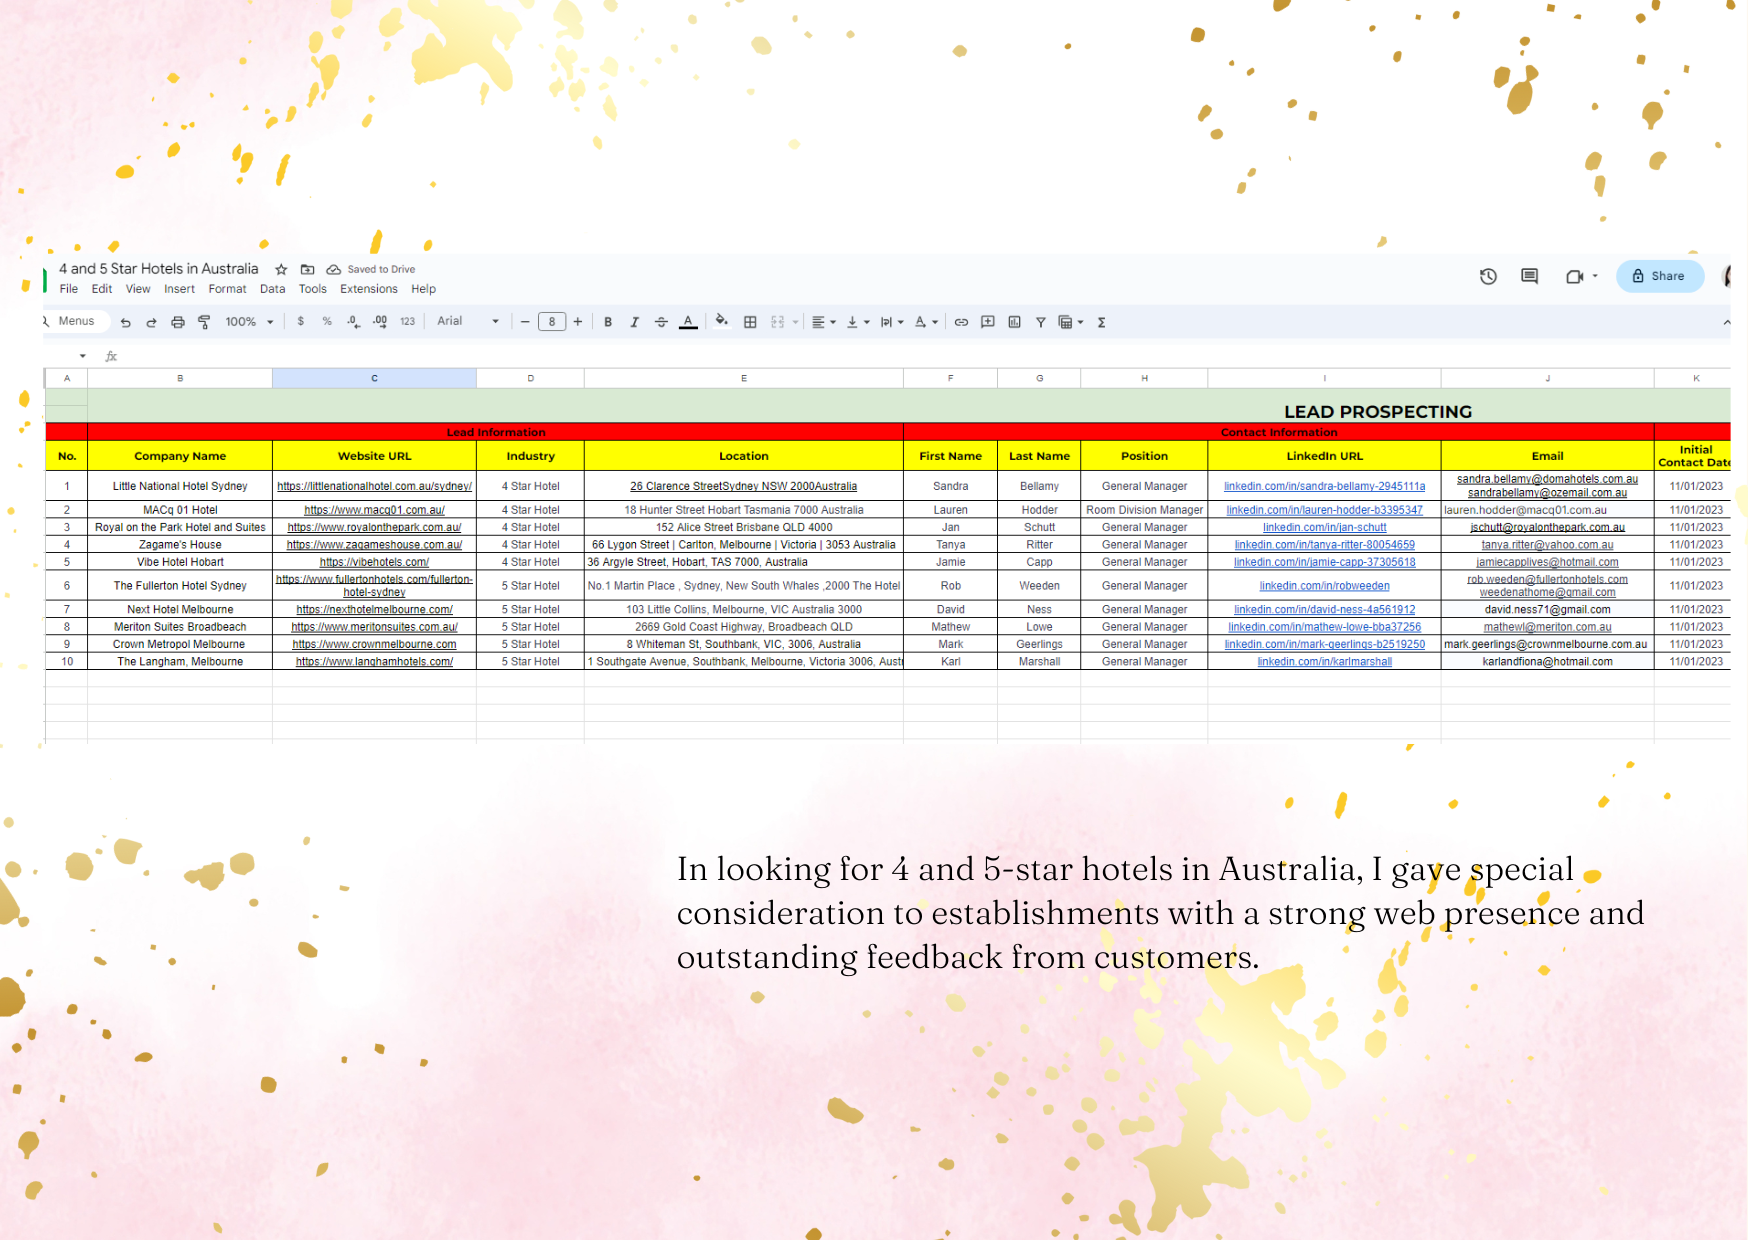Click the Functions sigma icon
The image size is (1748, 1240).
tap(1101, 322)
